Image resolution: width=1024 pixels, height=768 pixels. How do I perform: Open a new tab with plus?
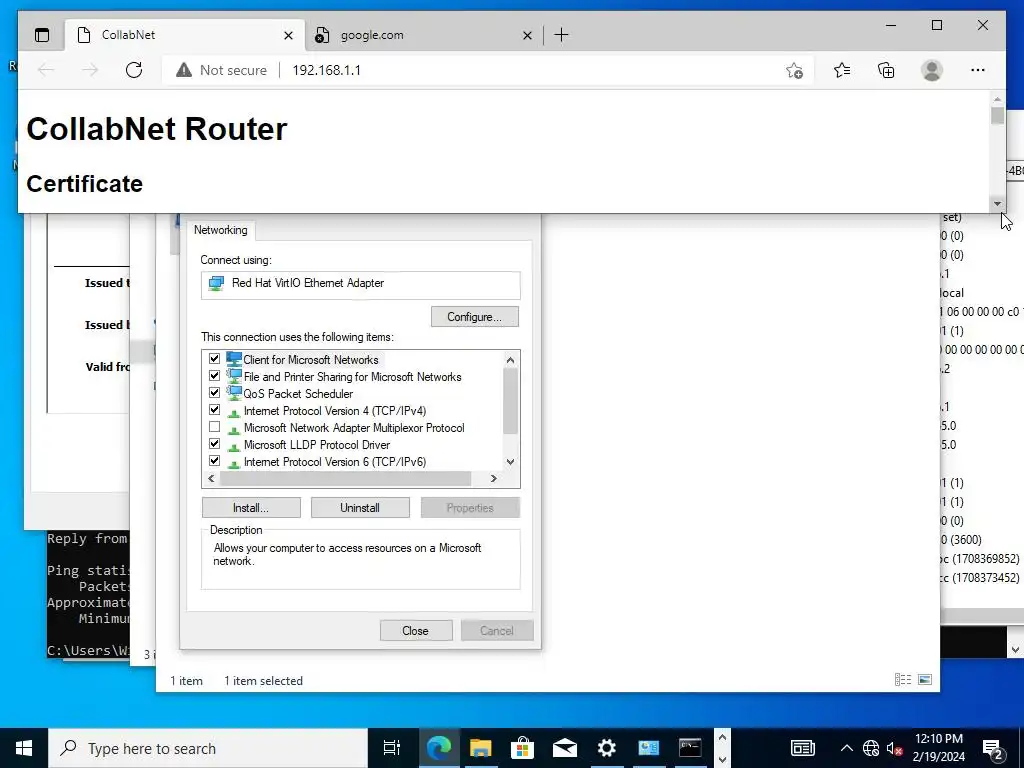pos(561,35)
